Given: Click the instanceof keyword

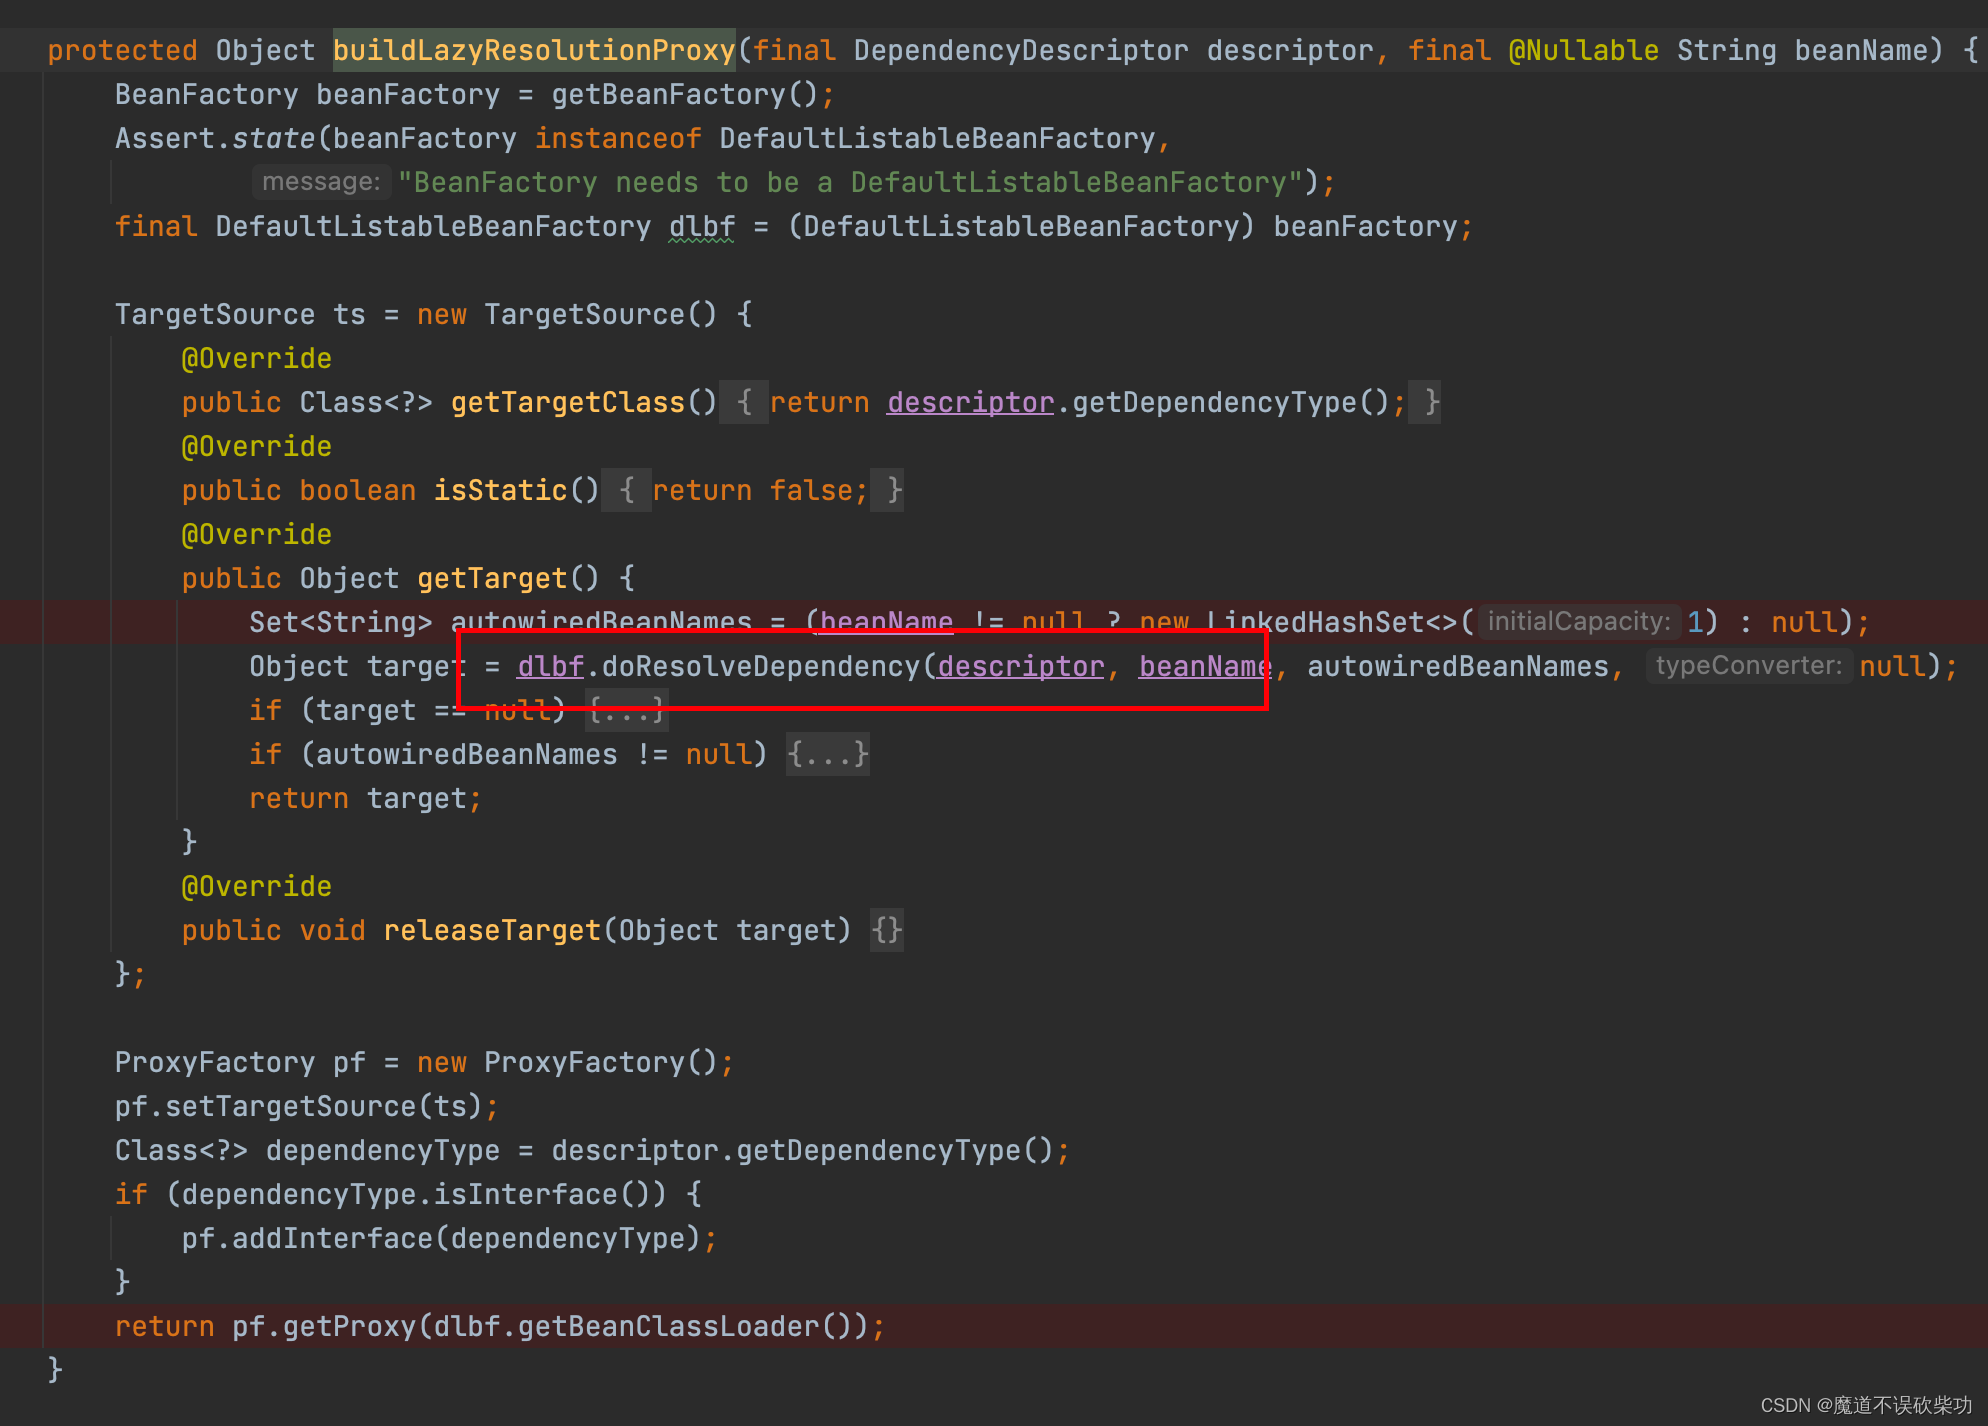Looking at the screenshot, I should tap(618, 138).
